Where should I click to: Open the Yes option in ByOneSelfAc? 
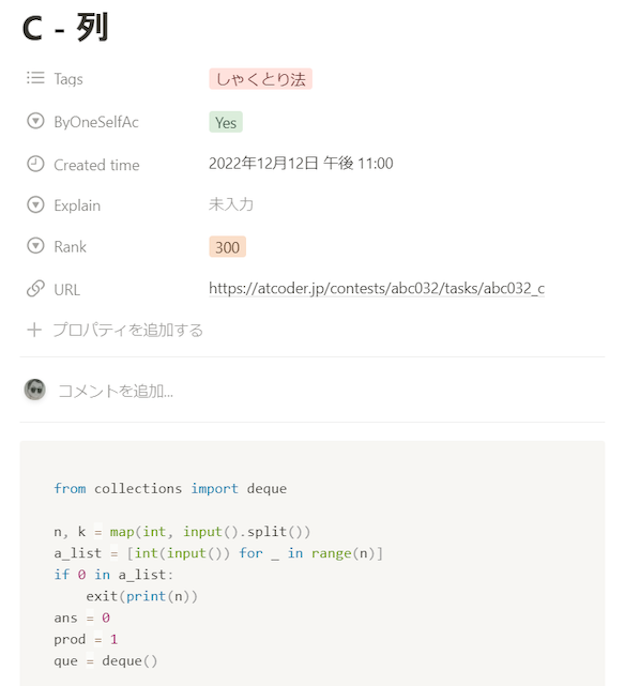[x=226, y=122]
